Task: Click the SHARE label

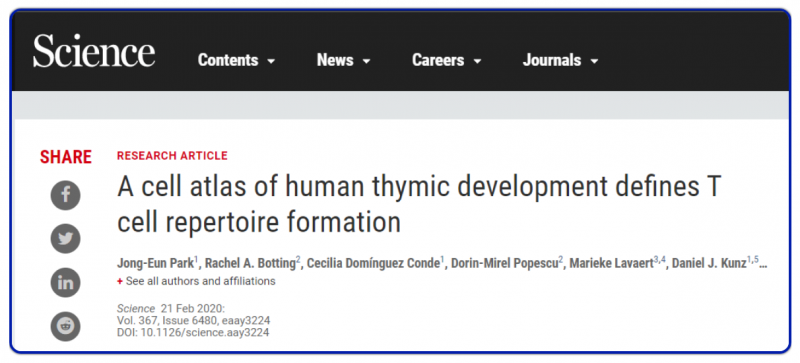Action: pos(66,157)
